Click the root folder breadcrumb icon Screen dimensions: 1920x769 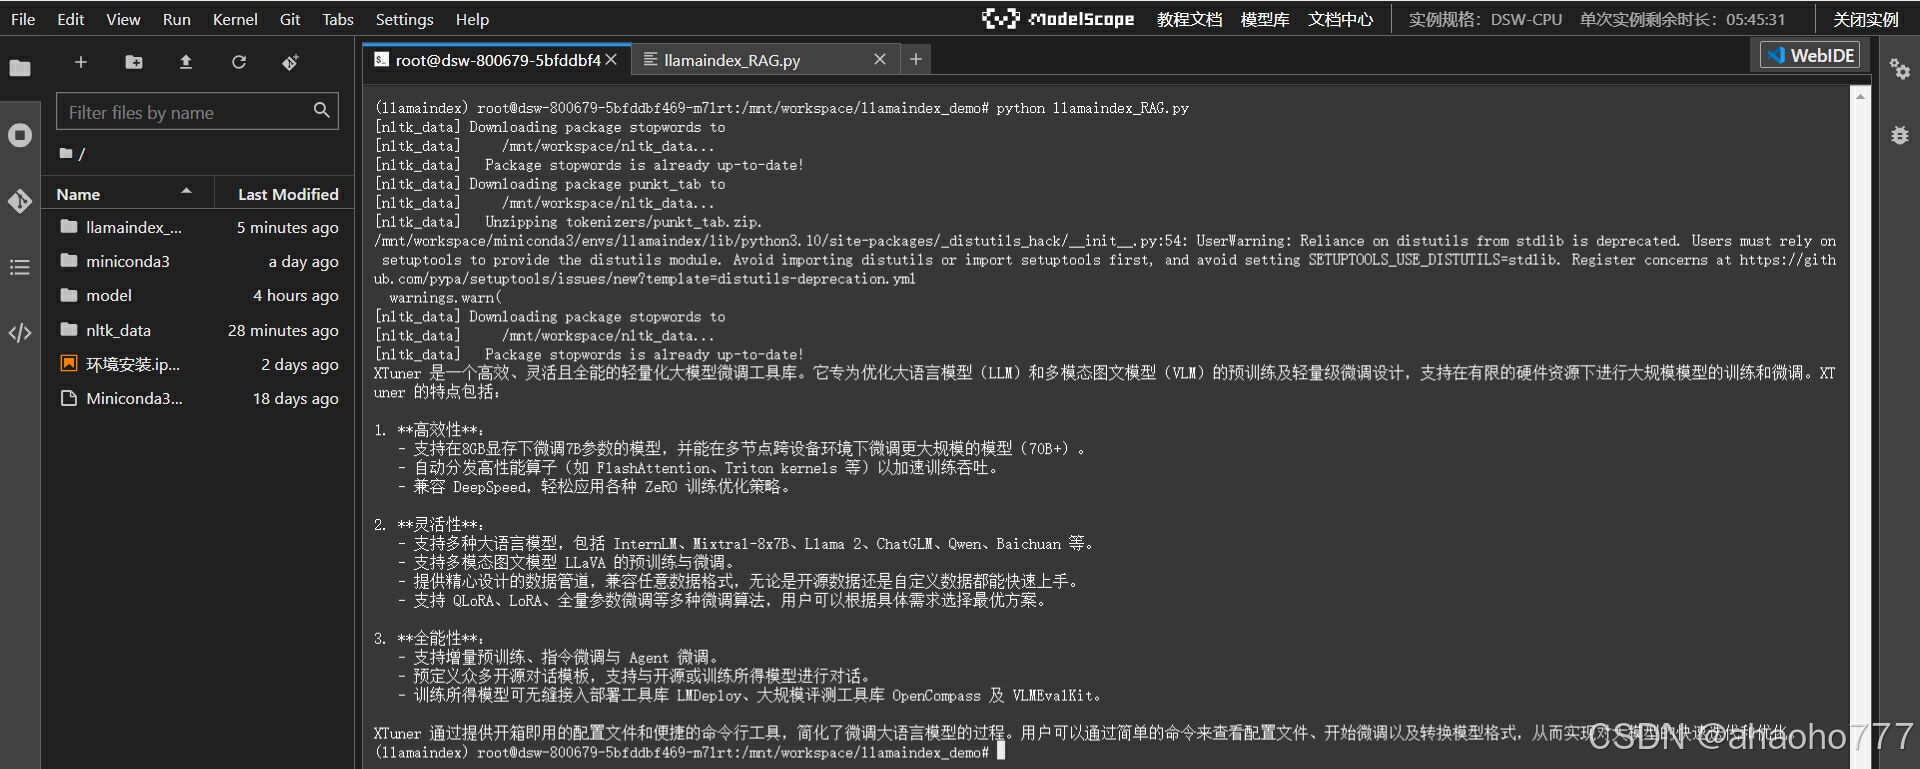[66, 153]
